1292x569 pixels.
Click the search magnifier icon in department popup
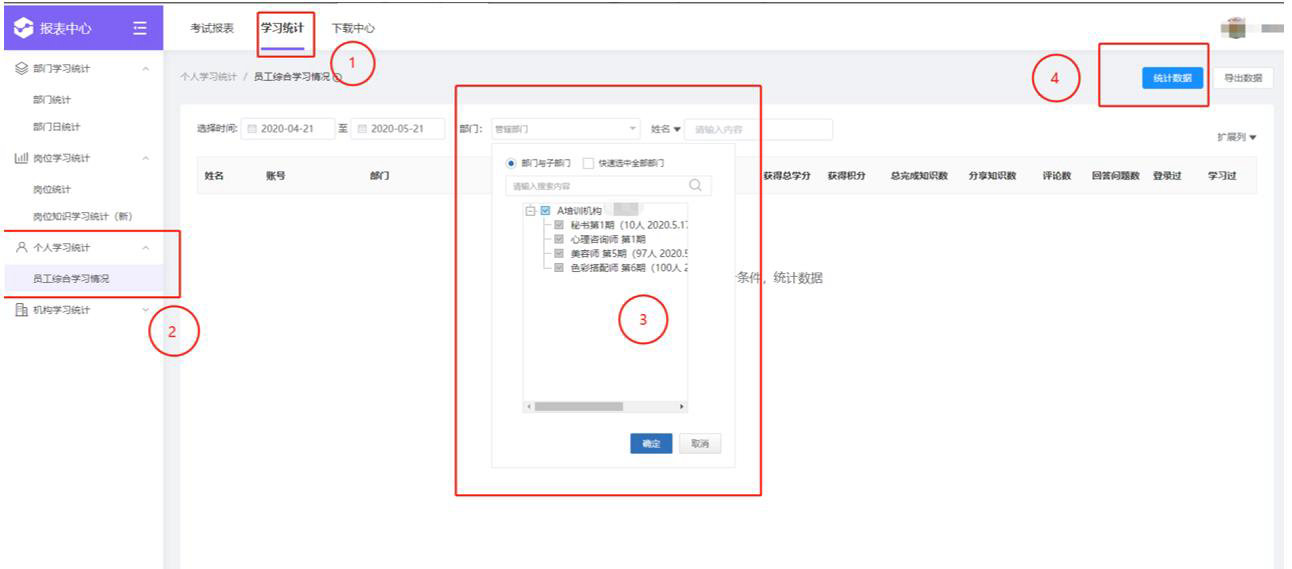coord(695,185)
